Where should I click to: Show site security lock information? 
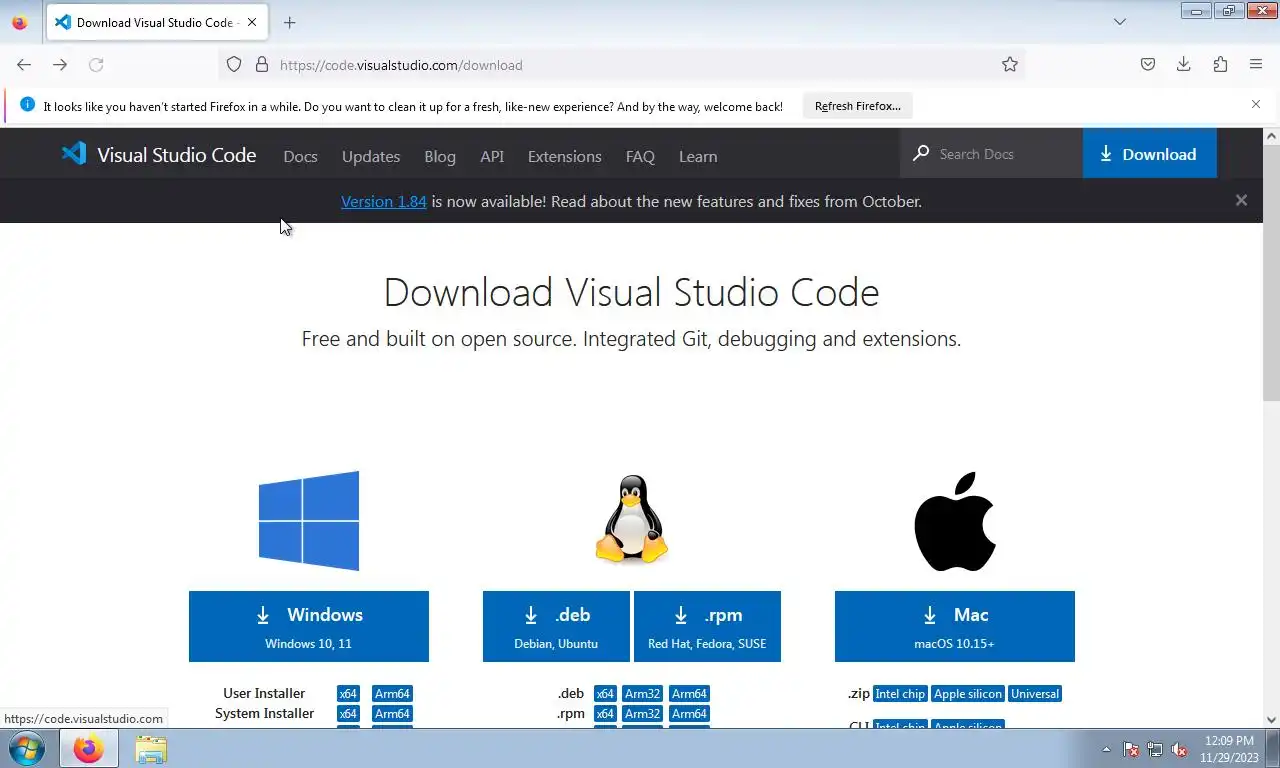tap(262, 65)
